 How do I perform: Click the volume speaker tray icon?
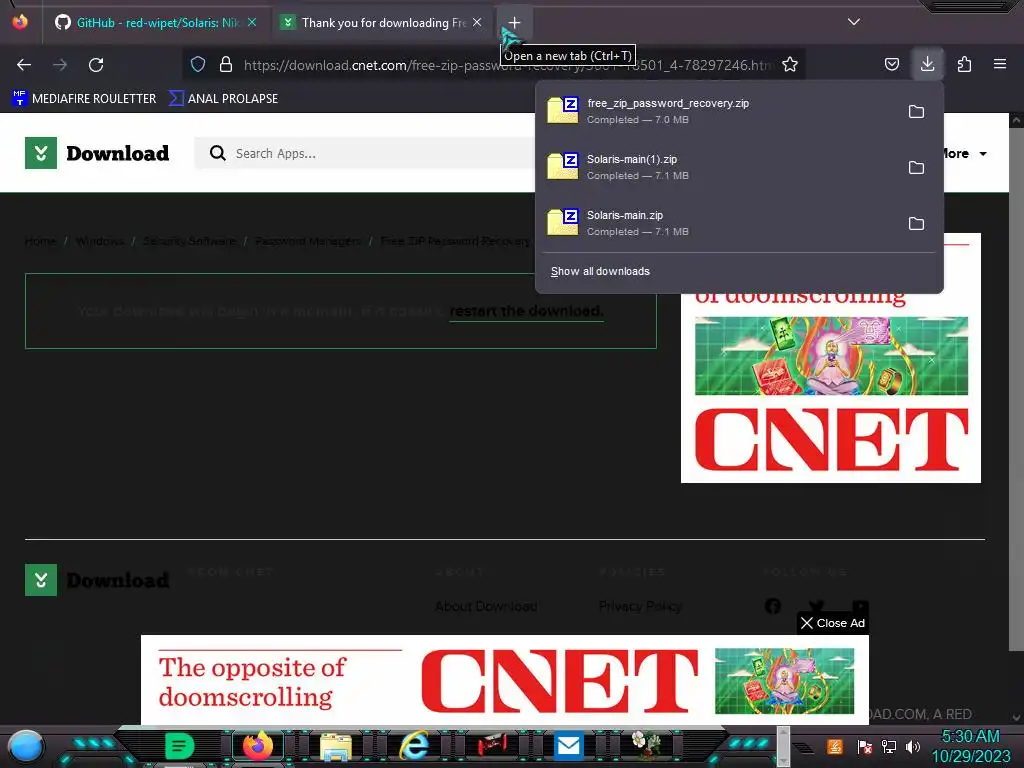point(913,746)
